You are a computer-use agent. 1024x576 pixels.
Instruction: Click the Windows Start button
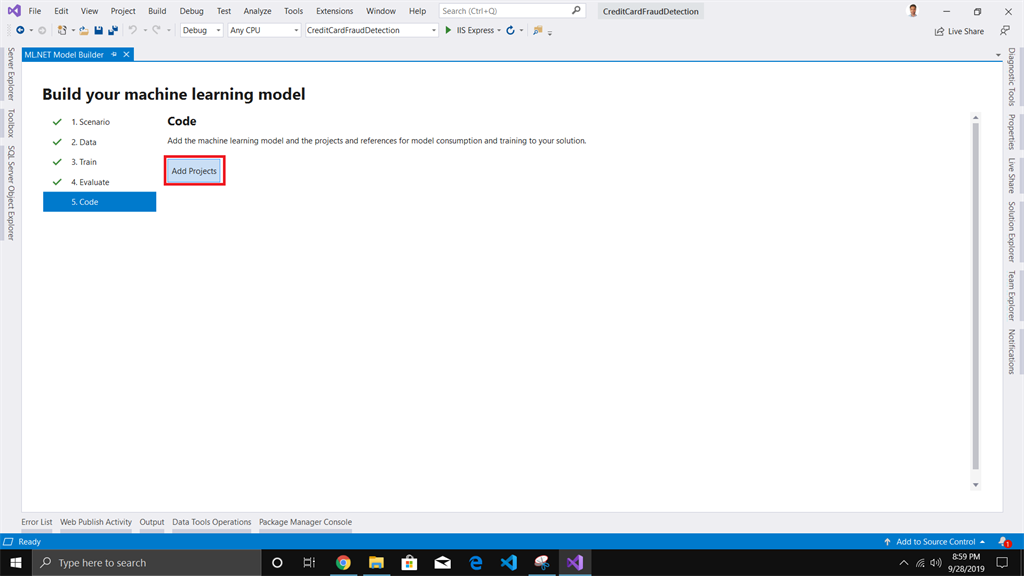[16, 562]
